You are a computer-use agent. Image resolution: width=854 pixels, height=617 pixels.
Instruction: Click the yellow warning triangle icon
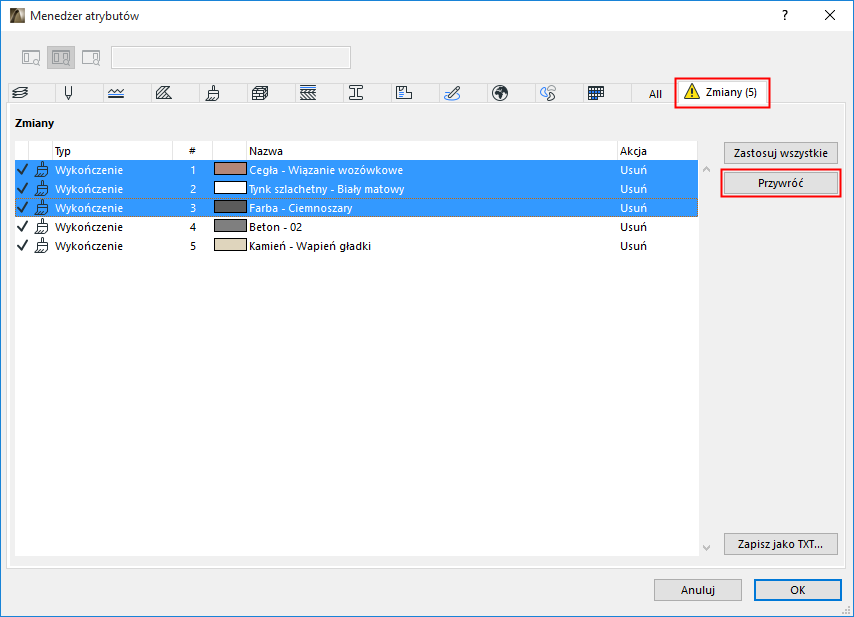point(692,91)
